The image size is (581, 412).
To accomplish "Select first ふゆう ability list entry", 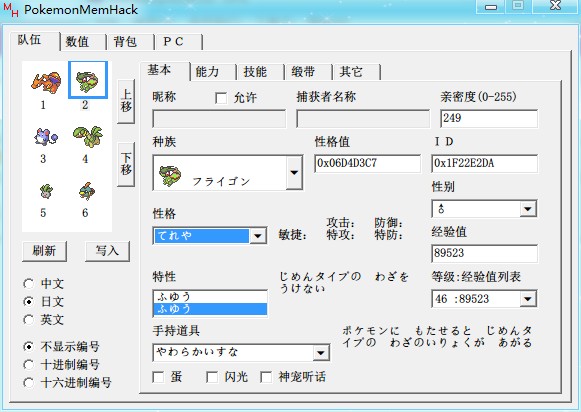I will (x=210, y=297).
